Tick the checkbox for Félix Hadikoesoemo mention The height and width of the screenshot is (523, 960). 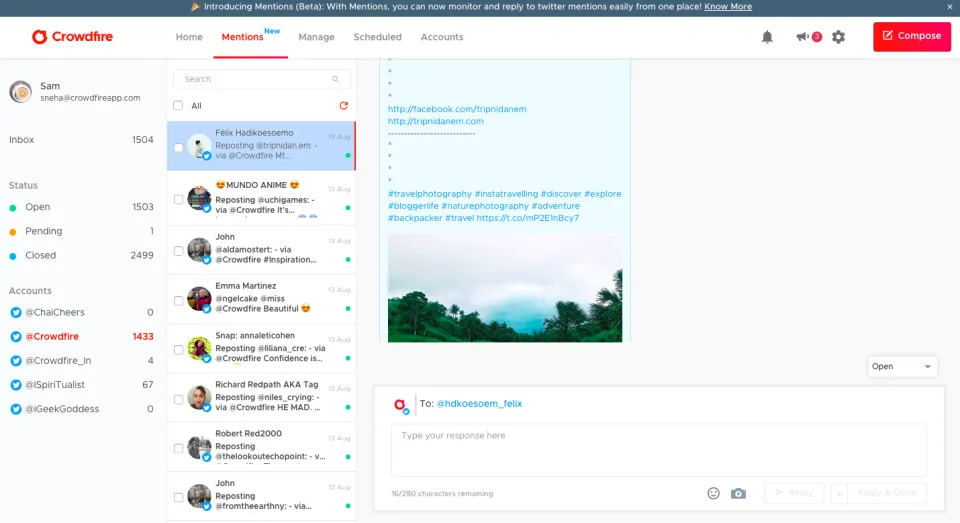tap(178, 147)
